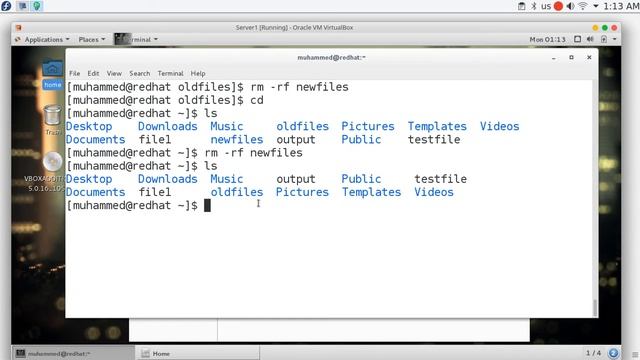Click the blue window icon beside Fedora logo
This screenshot has height=360, width=640.
[23, 6]
